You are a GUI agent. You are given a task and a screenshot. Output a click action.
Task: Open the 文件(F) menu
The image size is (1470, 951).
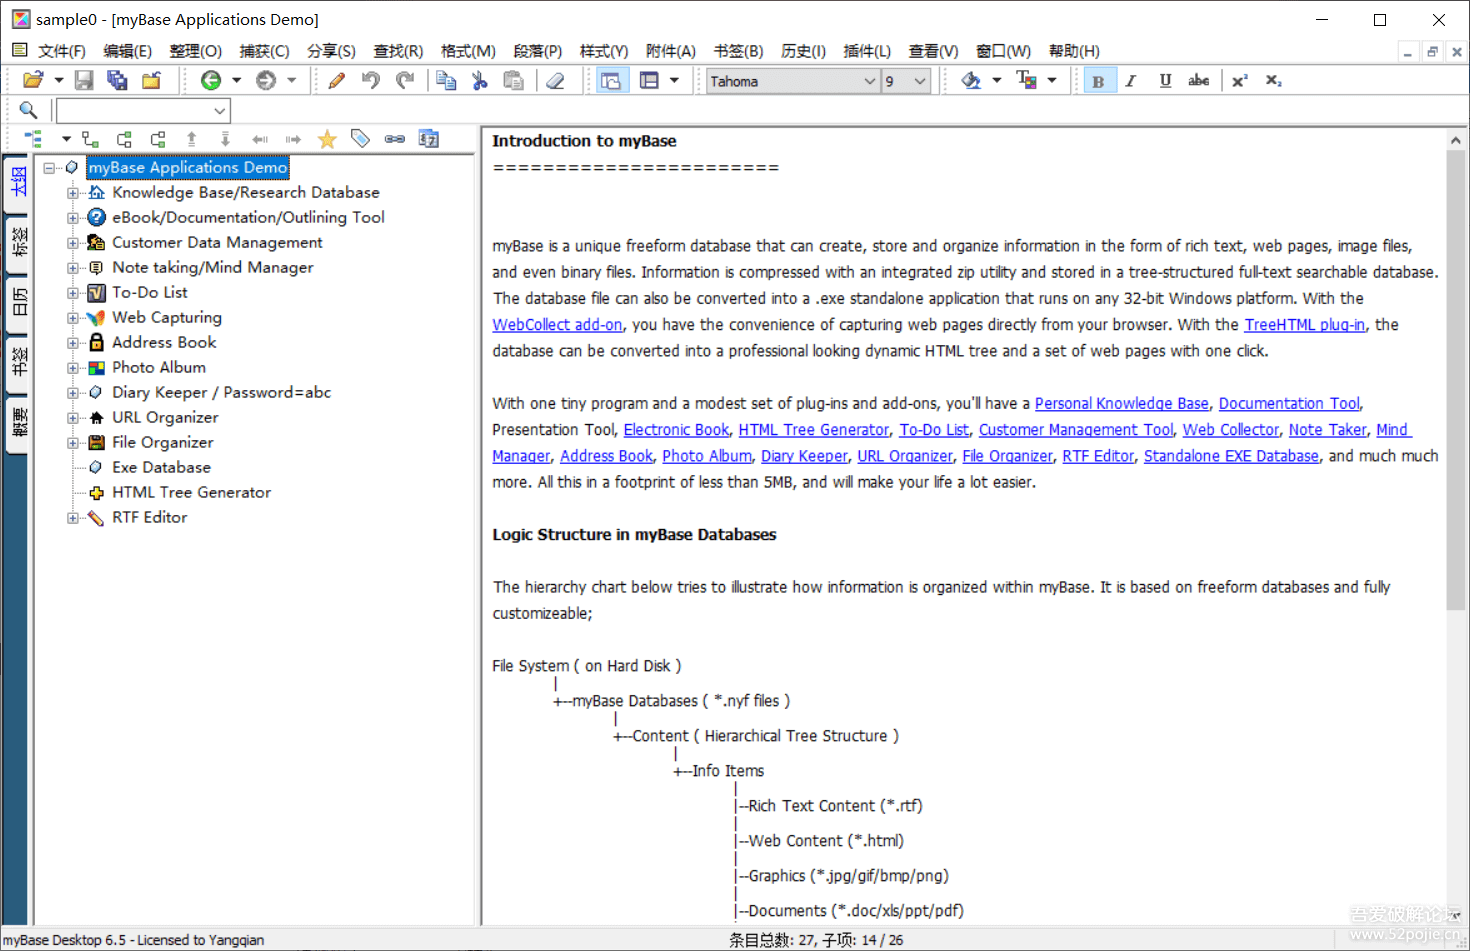coord(61,51)
